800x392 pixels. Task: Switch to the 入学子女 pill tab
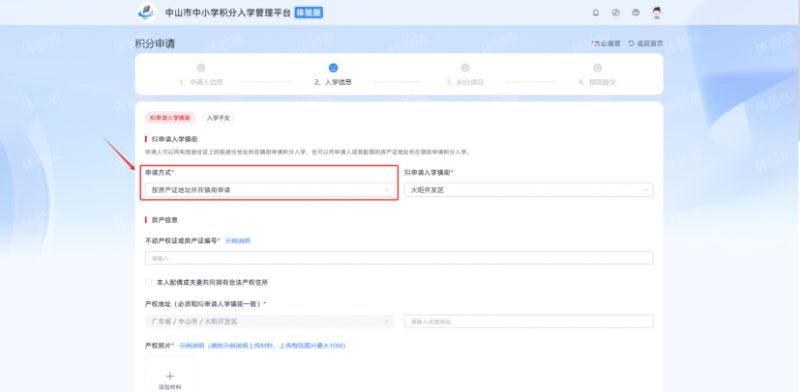click(x=218, y=118)
